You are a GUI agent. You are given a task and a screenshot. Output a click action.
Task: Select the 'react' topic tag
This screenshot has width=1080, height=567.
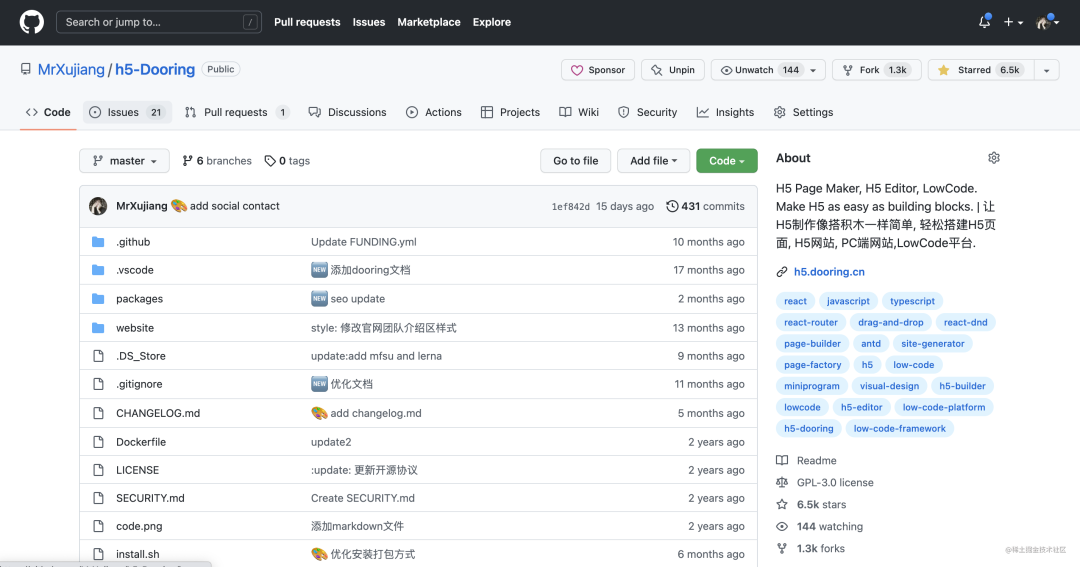pos(796,301)
